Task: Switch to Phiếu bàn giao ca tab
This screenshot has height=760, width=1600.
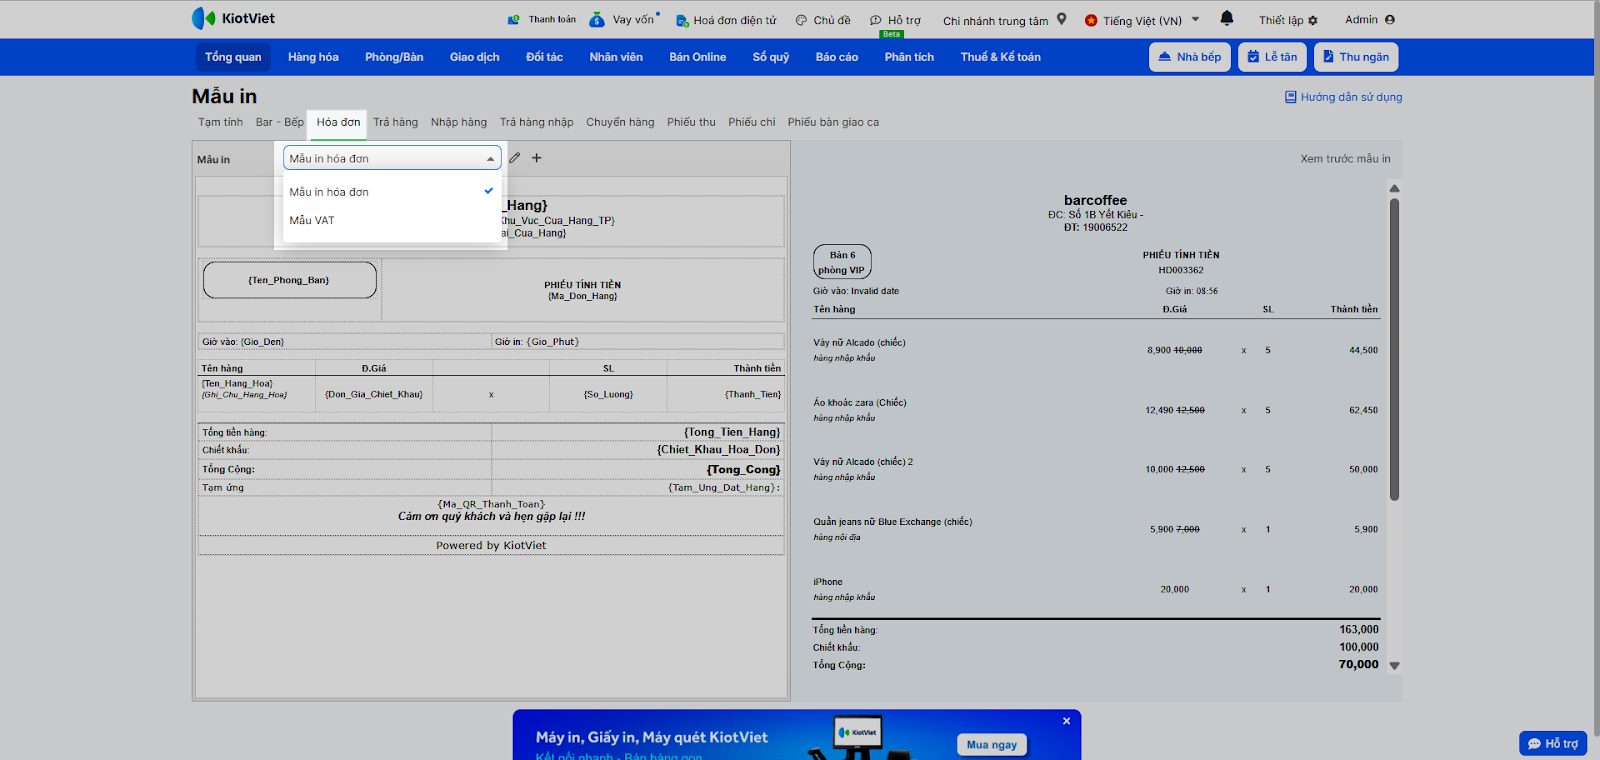Action: 833,122
